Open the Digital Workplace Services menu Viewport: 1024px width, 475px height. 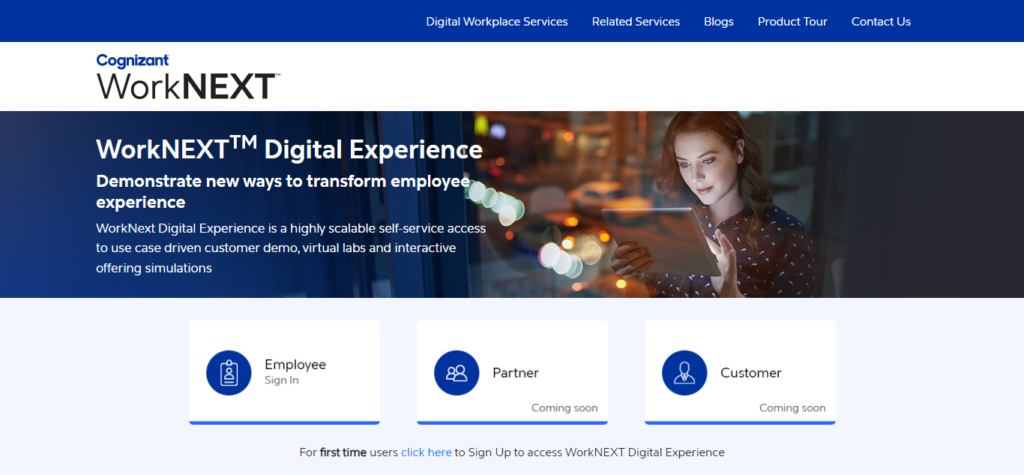pyautogui.click(x=496, y=21)
